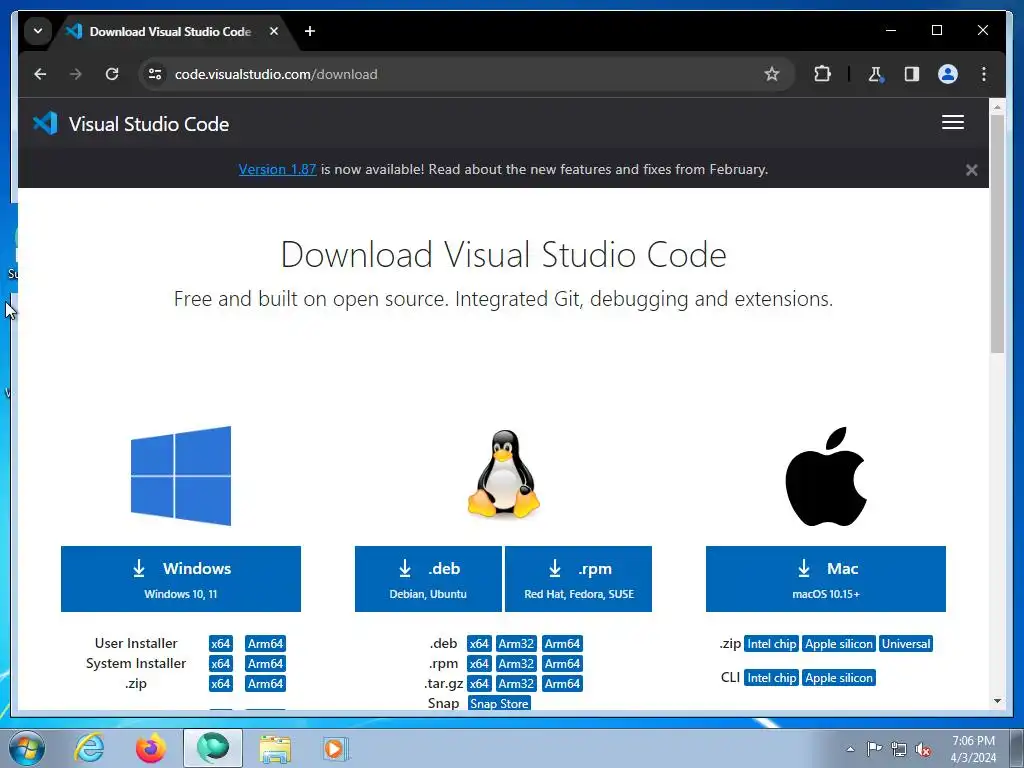Select x64 for Linux .tar.gz
The height and width of the screenshot is (768, 1024).
pyautogui.click(x=479, y=684)
